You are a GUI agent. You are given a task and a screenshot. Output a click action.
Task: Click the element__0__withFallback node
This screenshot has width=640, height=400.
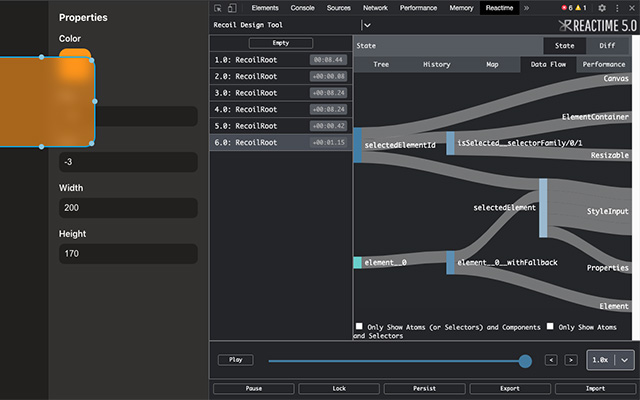[x=450, y=262]
